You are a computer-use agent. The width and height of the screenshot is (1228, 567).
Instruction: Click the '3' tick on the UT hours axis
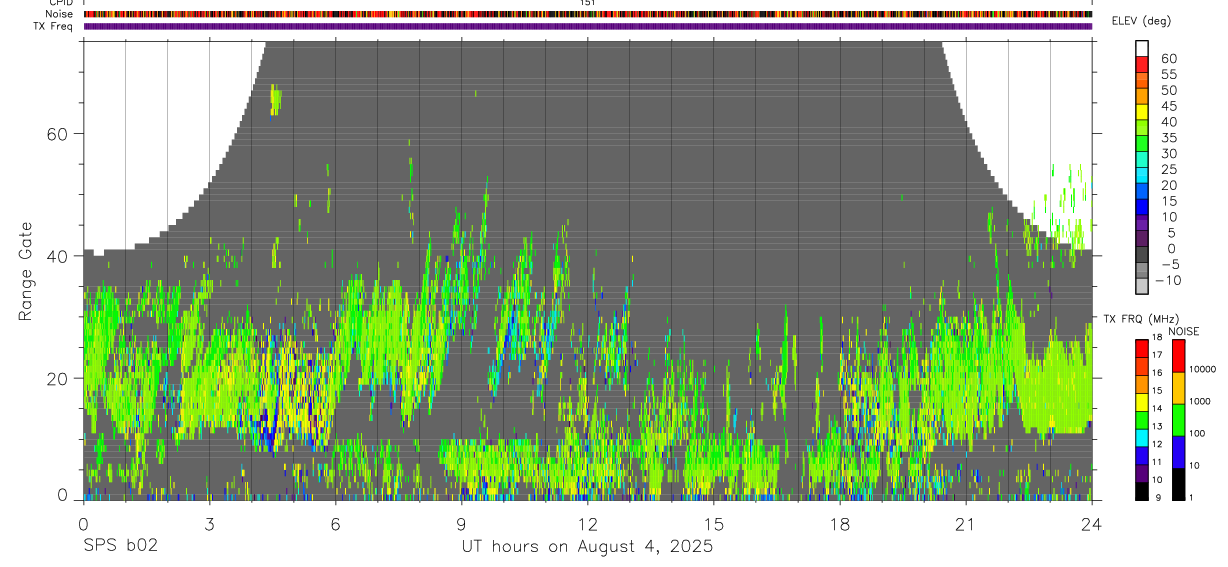point(209,524)
